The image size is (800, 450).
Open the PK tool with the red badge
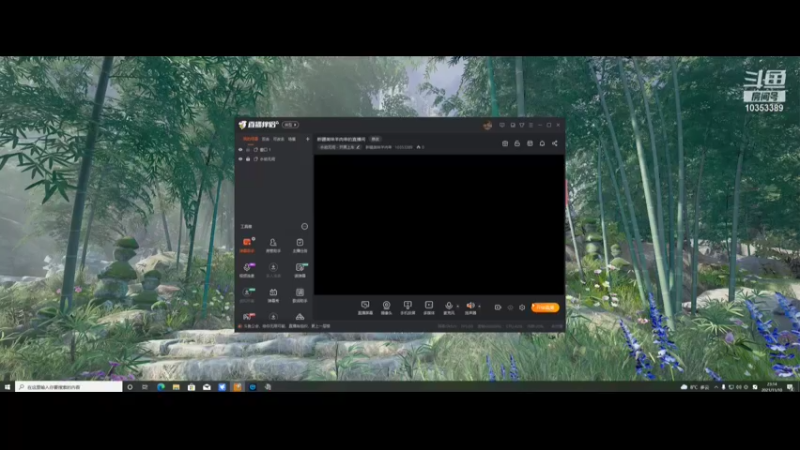(248, 316)
